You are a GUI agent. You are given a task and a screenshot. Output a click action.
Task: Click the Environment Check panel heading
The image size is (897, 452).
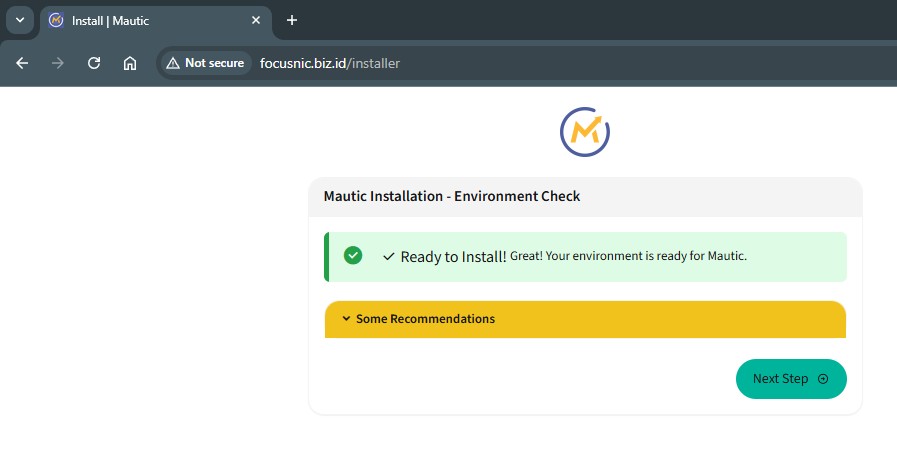click(452, 196)
